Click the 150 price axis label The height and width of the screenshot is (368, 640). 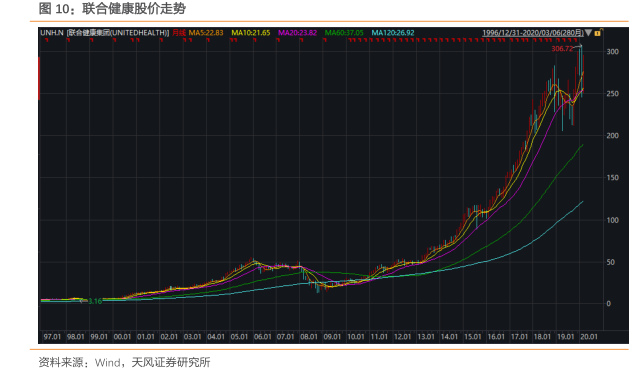613,177
